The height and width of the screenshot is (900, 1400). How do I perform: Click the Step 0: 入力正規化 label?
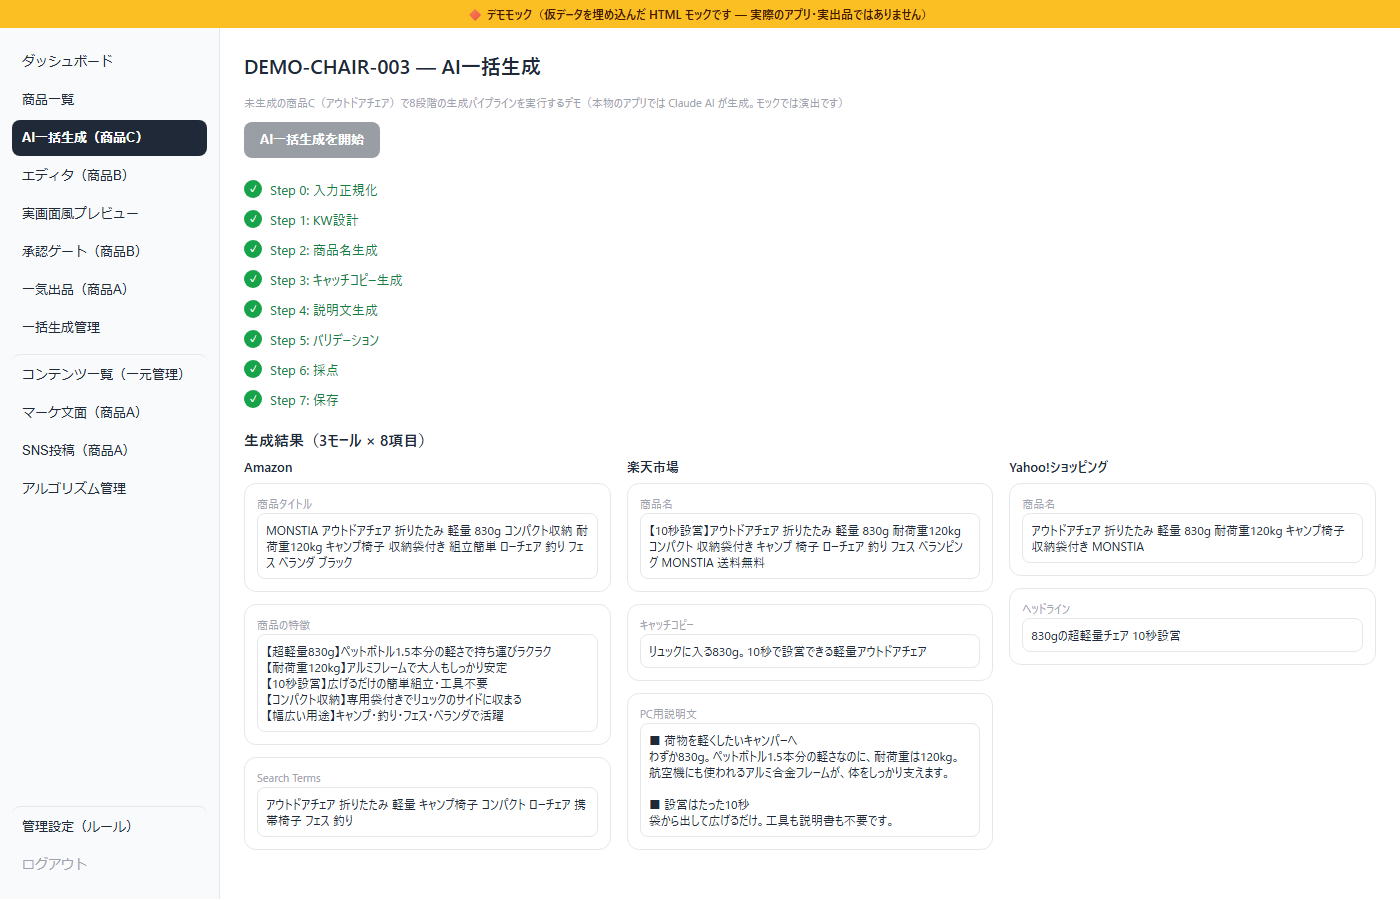click(x=323, y=190)
